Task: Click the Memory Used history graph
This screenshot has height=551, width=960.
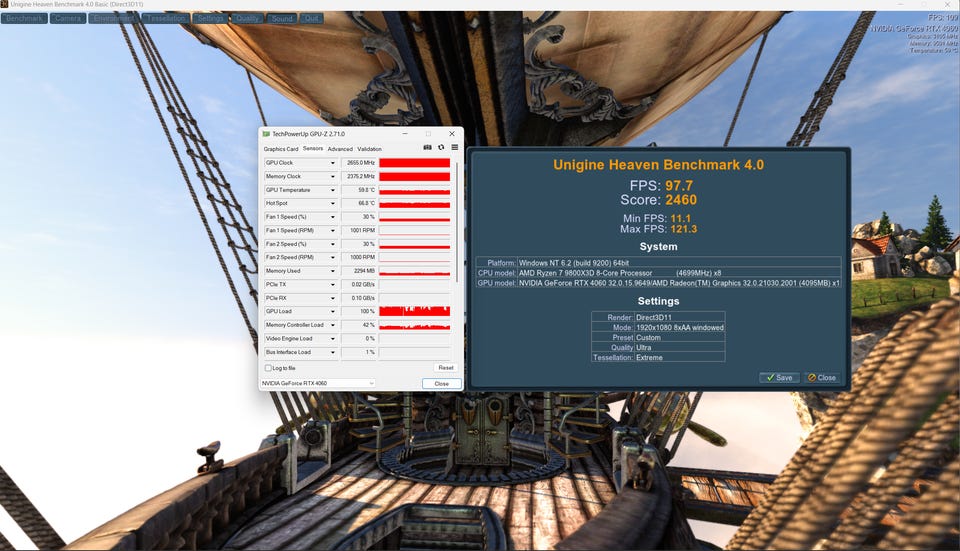Action: tap(414, 271)
